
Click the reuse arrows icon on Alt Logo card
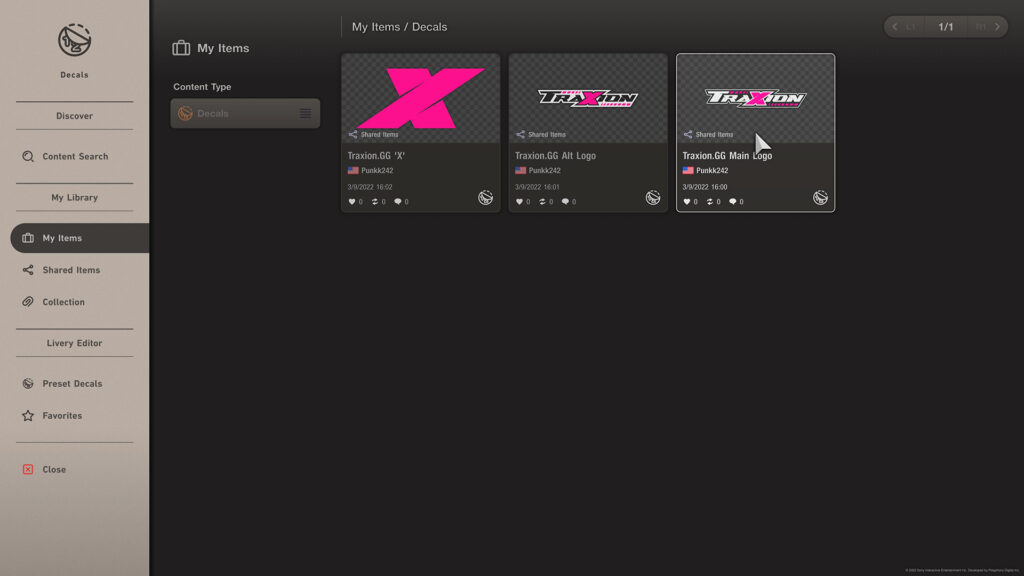(x=542, y=202)
